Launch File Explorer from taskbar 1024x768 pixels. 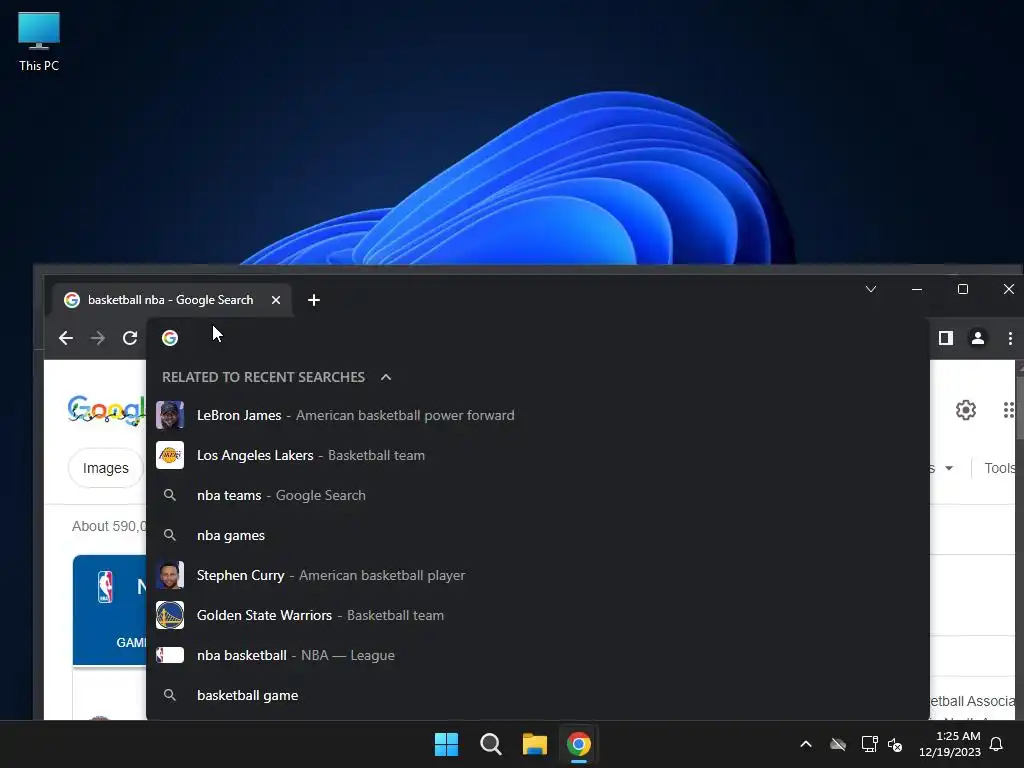coord(535,744)
